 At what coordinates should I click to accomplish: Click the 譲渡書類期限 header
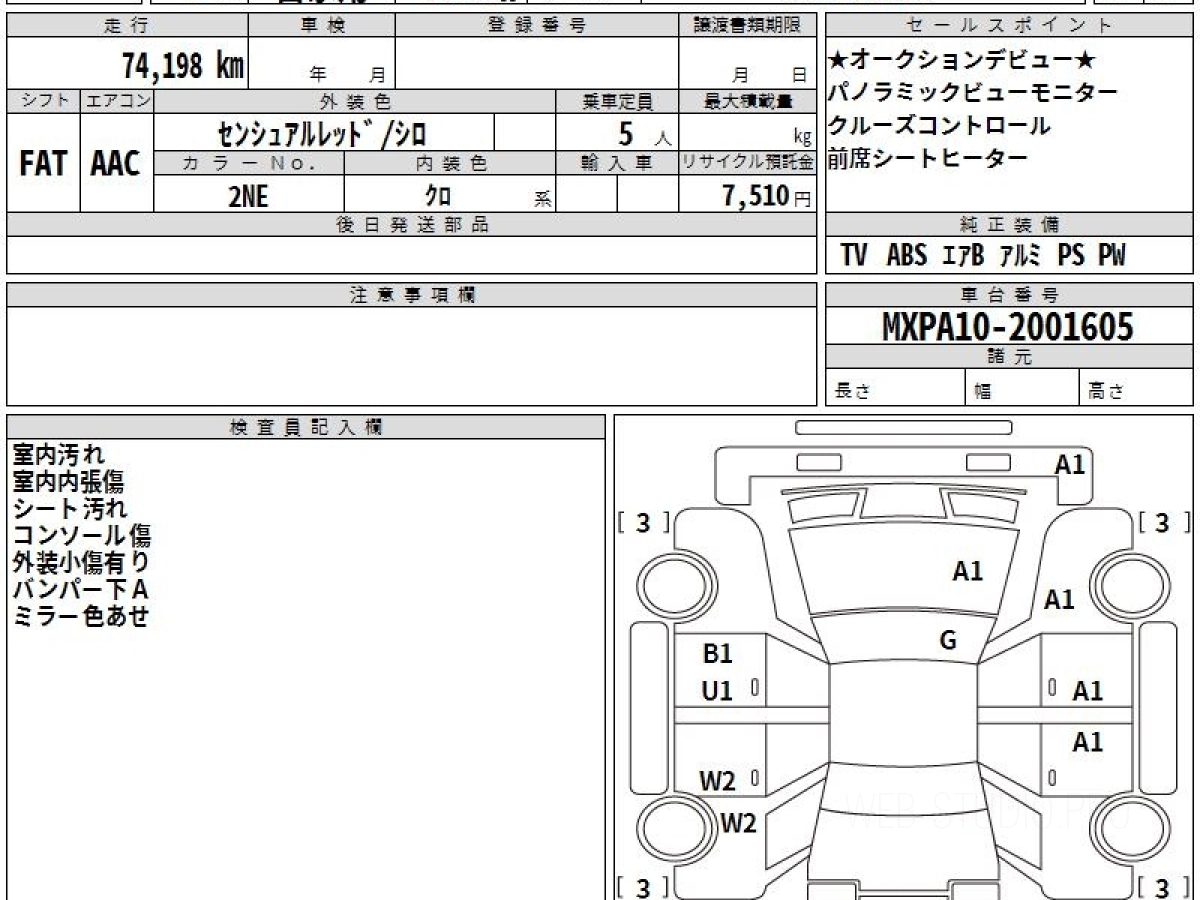[748, 26]
